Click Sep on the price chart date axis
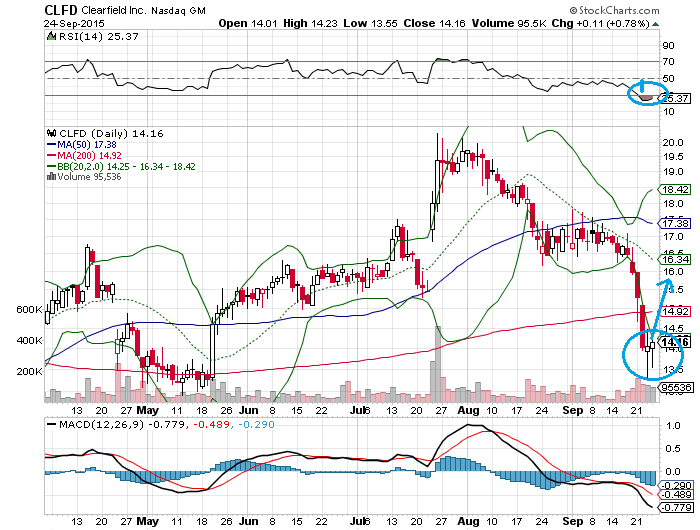 click(x=573, y=410)
